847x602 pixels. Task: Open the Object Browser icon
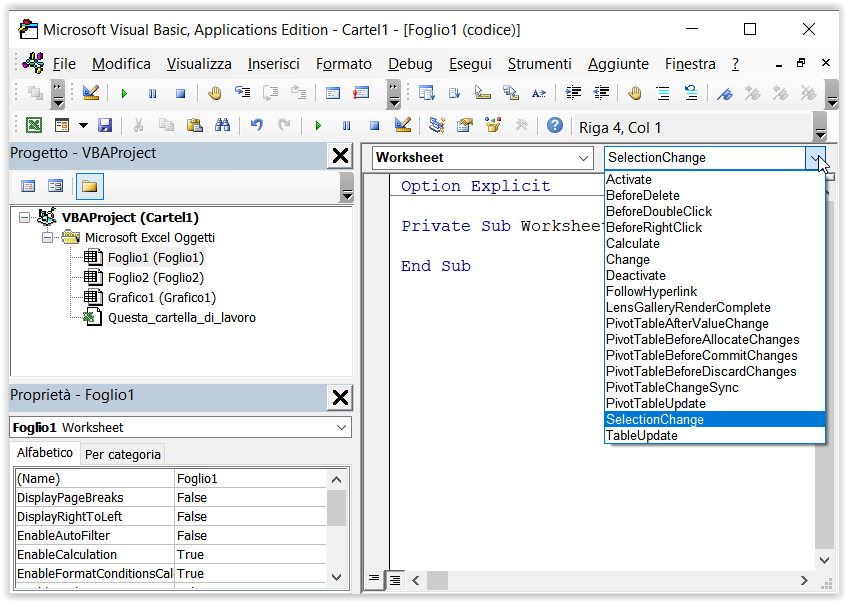tap(493, 126)
